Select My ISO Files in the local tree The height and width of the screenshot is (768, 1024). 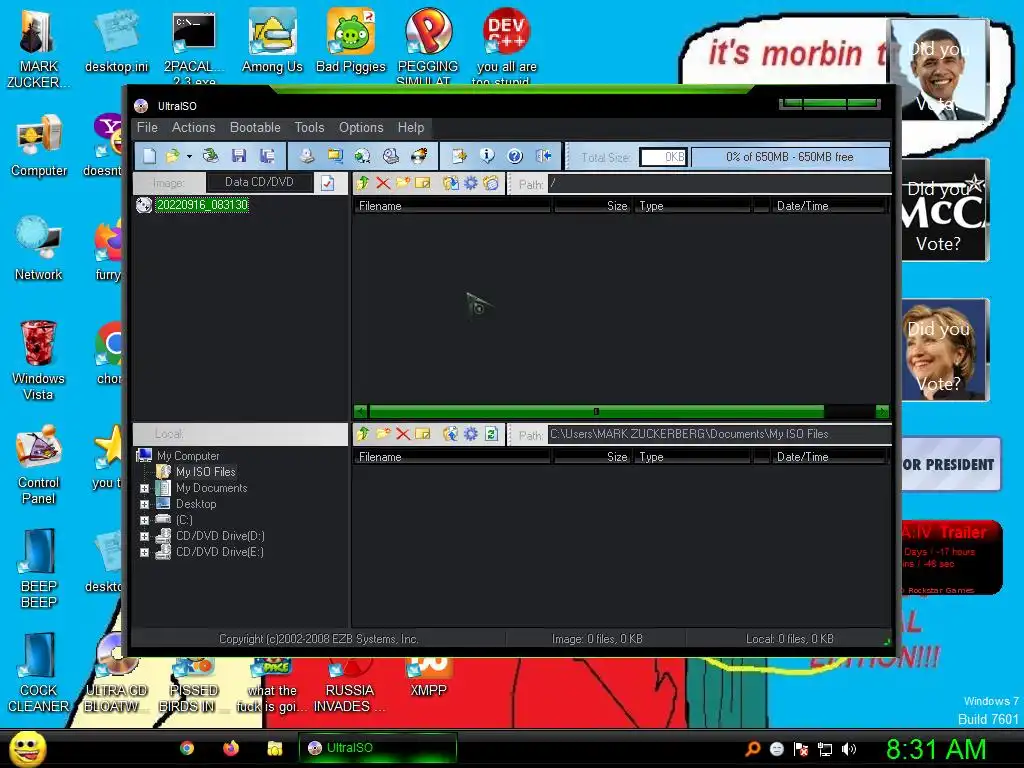point(206,472)
